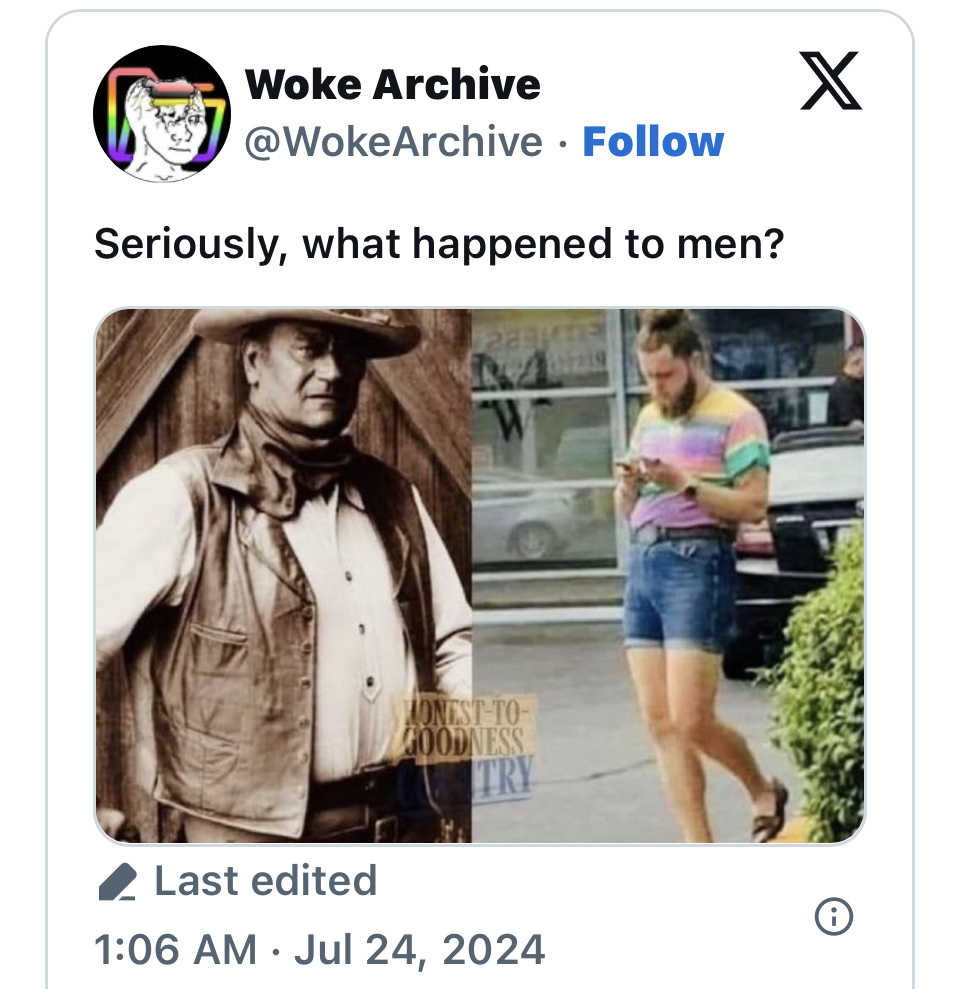Click the pencil edit icon
Image resolution: width=960 pixels, height=989 pixels.
point(119,883)
